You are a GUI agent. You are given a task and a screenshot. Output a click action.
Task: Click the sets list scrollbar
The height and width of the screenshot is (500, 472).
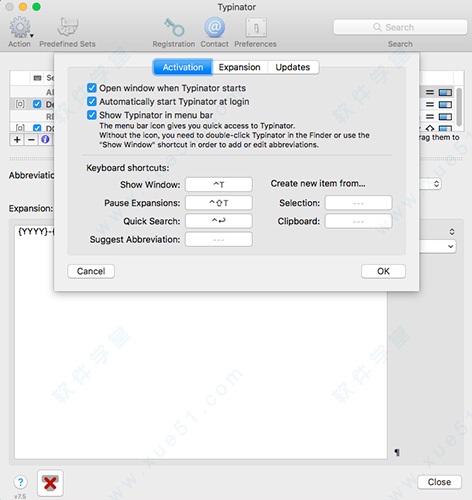coord(459,107)
